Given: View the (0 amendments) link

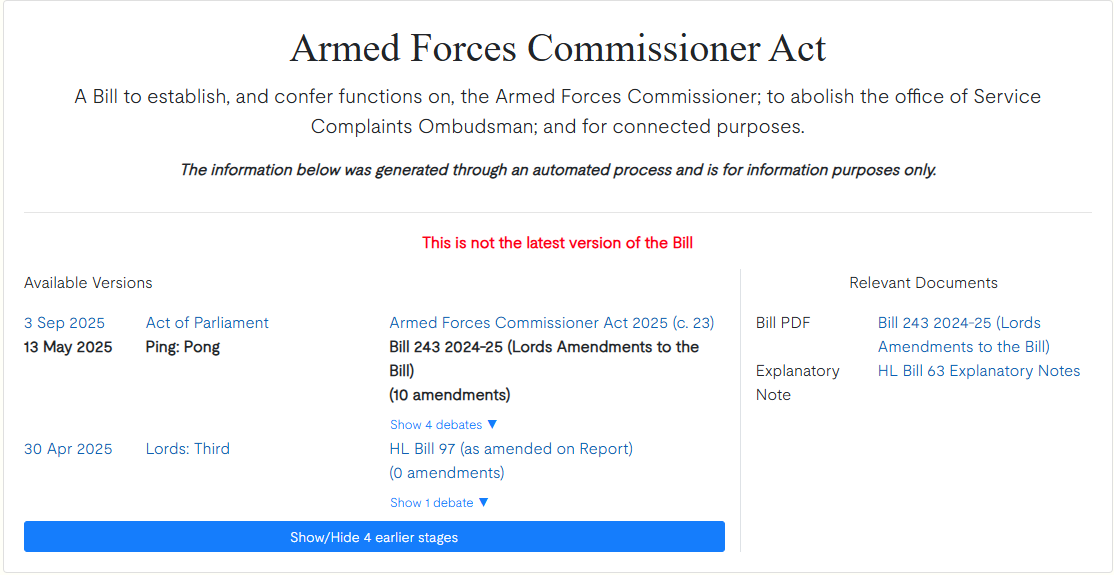Looking at the screenshot, I should 446,473.
